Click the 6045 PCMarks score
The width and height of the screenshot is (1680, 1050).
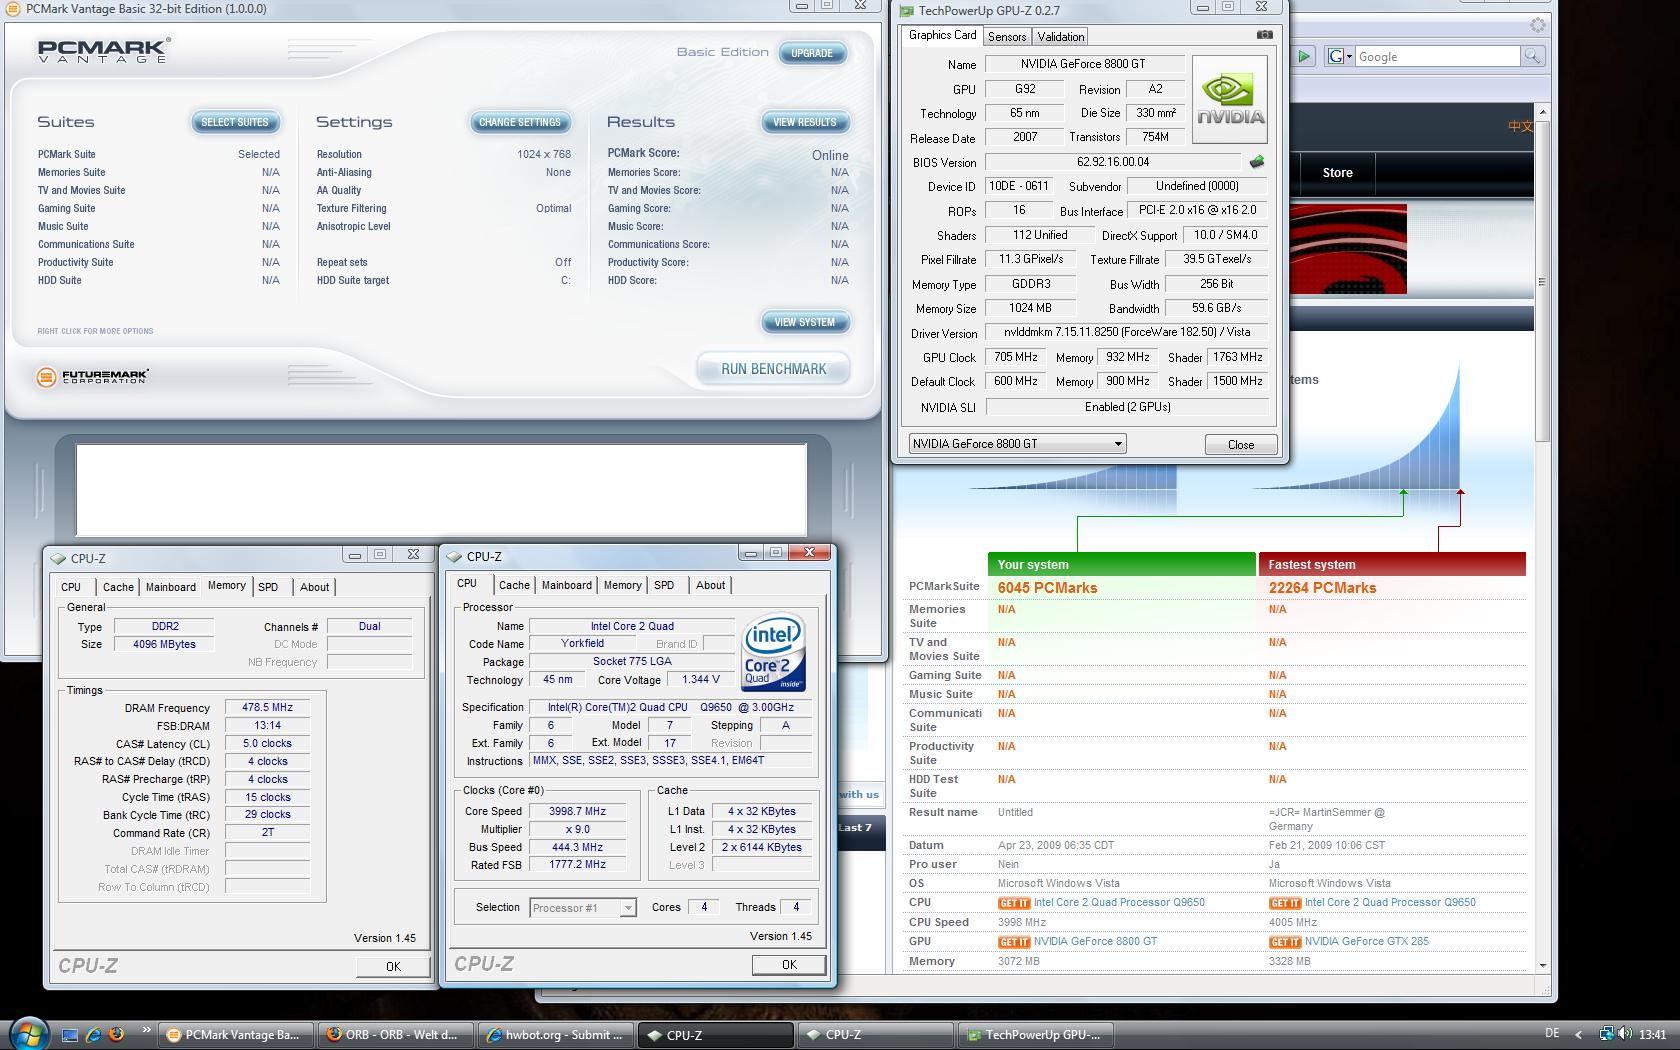(1047, 588)
